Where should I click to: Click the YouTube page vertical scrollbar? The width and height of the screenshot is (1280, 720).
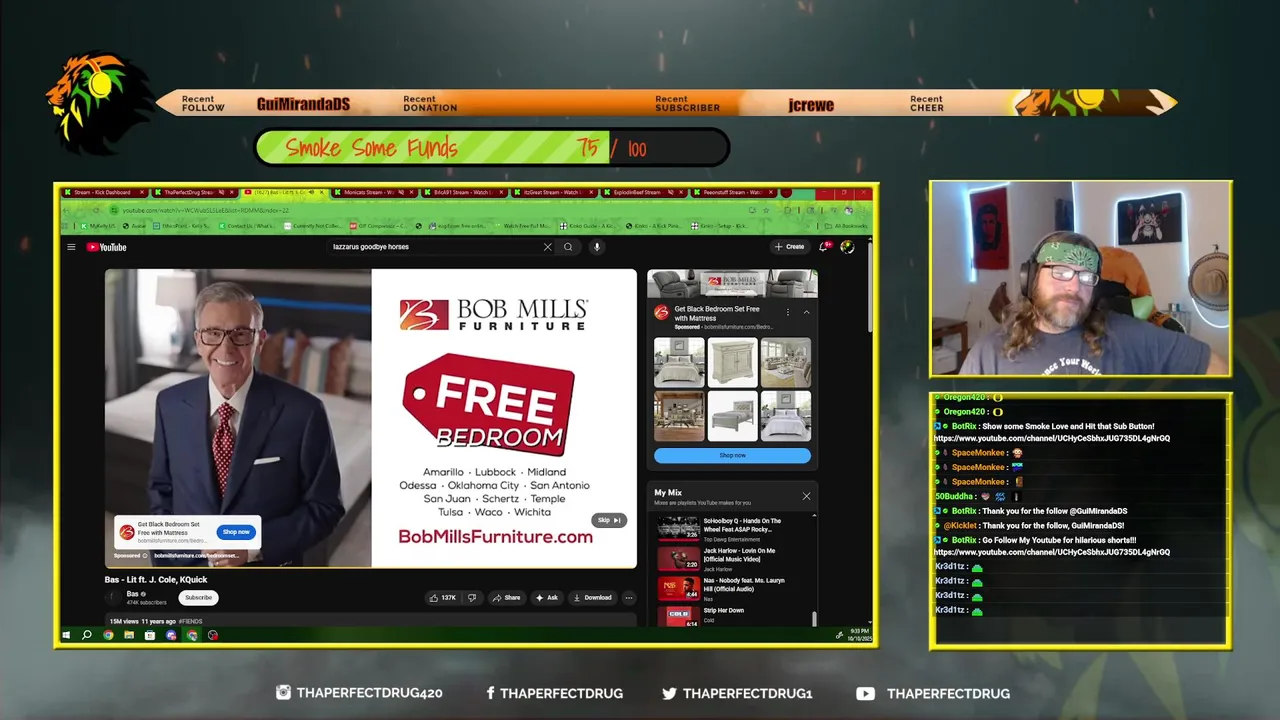870,288
